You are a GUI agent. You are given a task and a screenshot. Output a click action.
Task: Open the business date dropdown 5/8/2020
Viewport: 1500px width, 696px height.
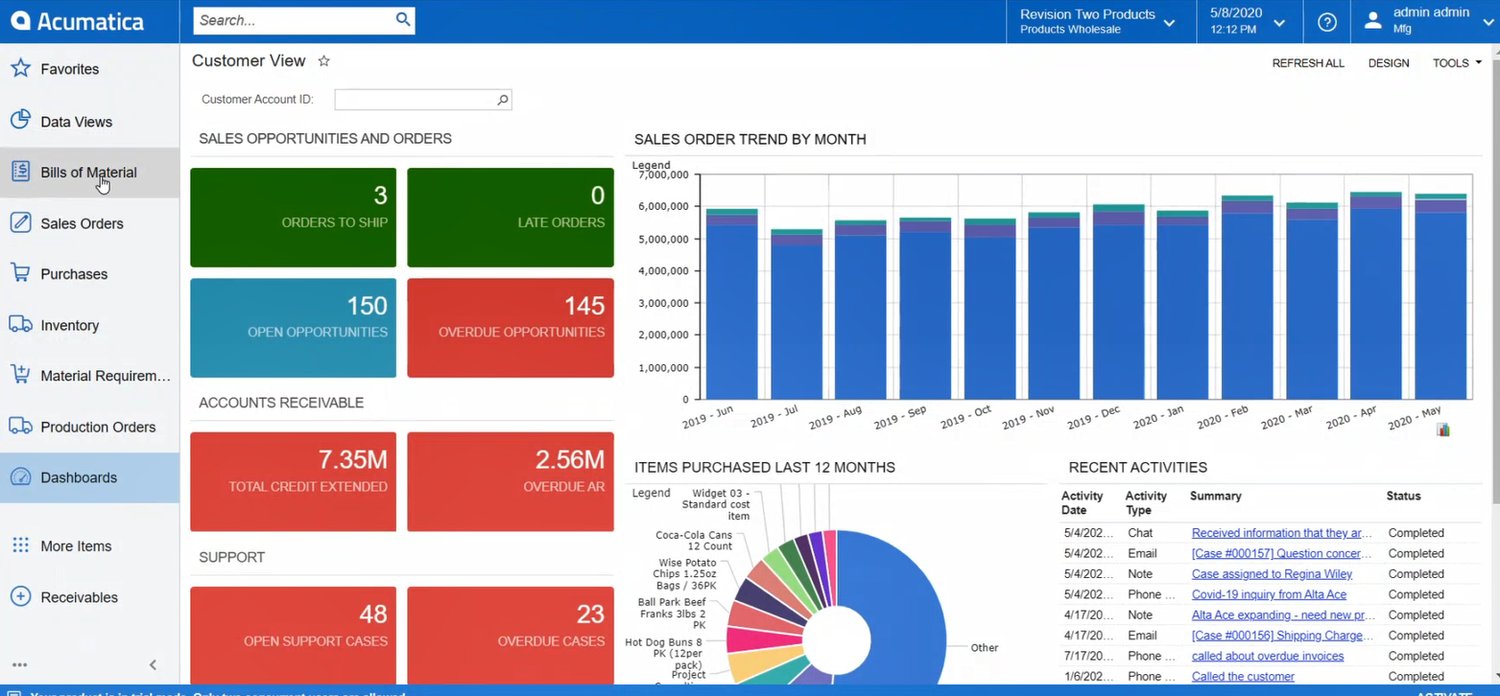tap(1279, 22)
